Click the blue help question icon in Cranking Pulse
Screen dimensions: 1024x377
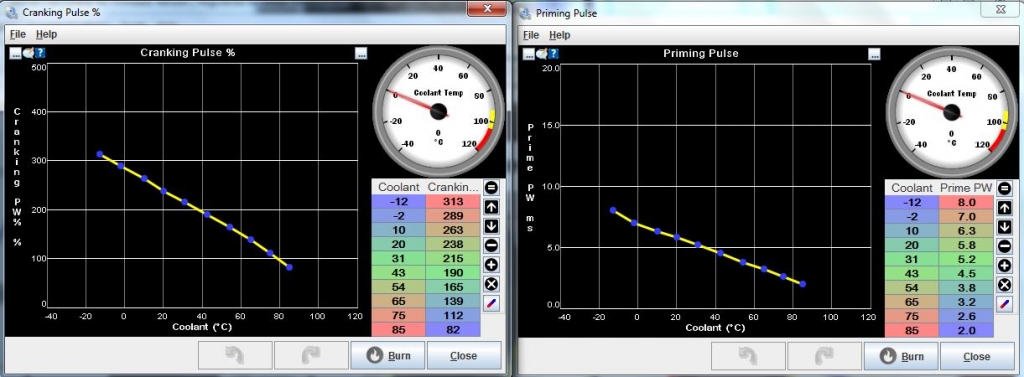40,54
